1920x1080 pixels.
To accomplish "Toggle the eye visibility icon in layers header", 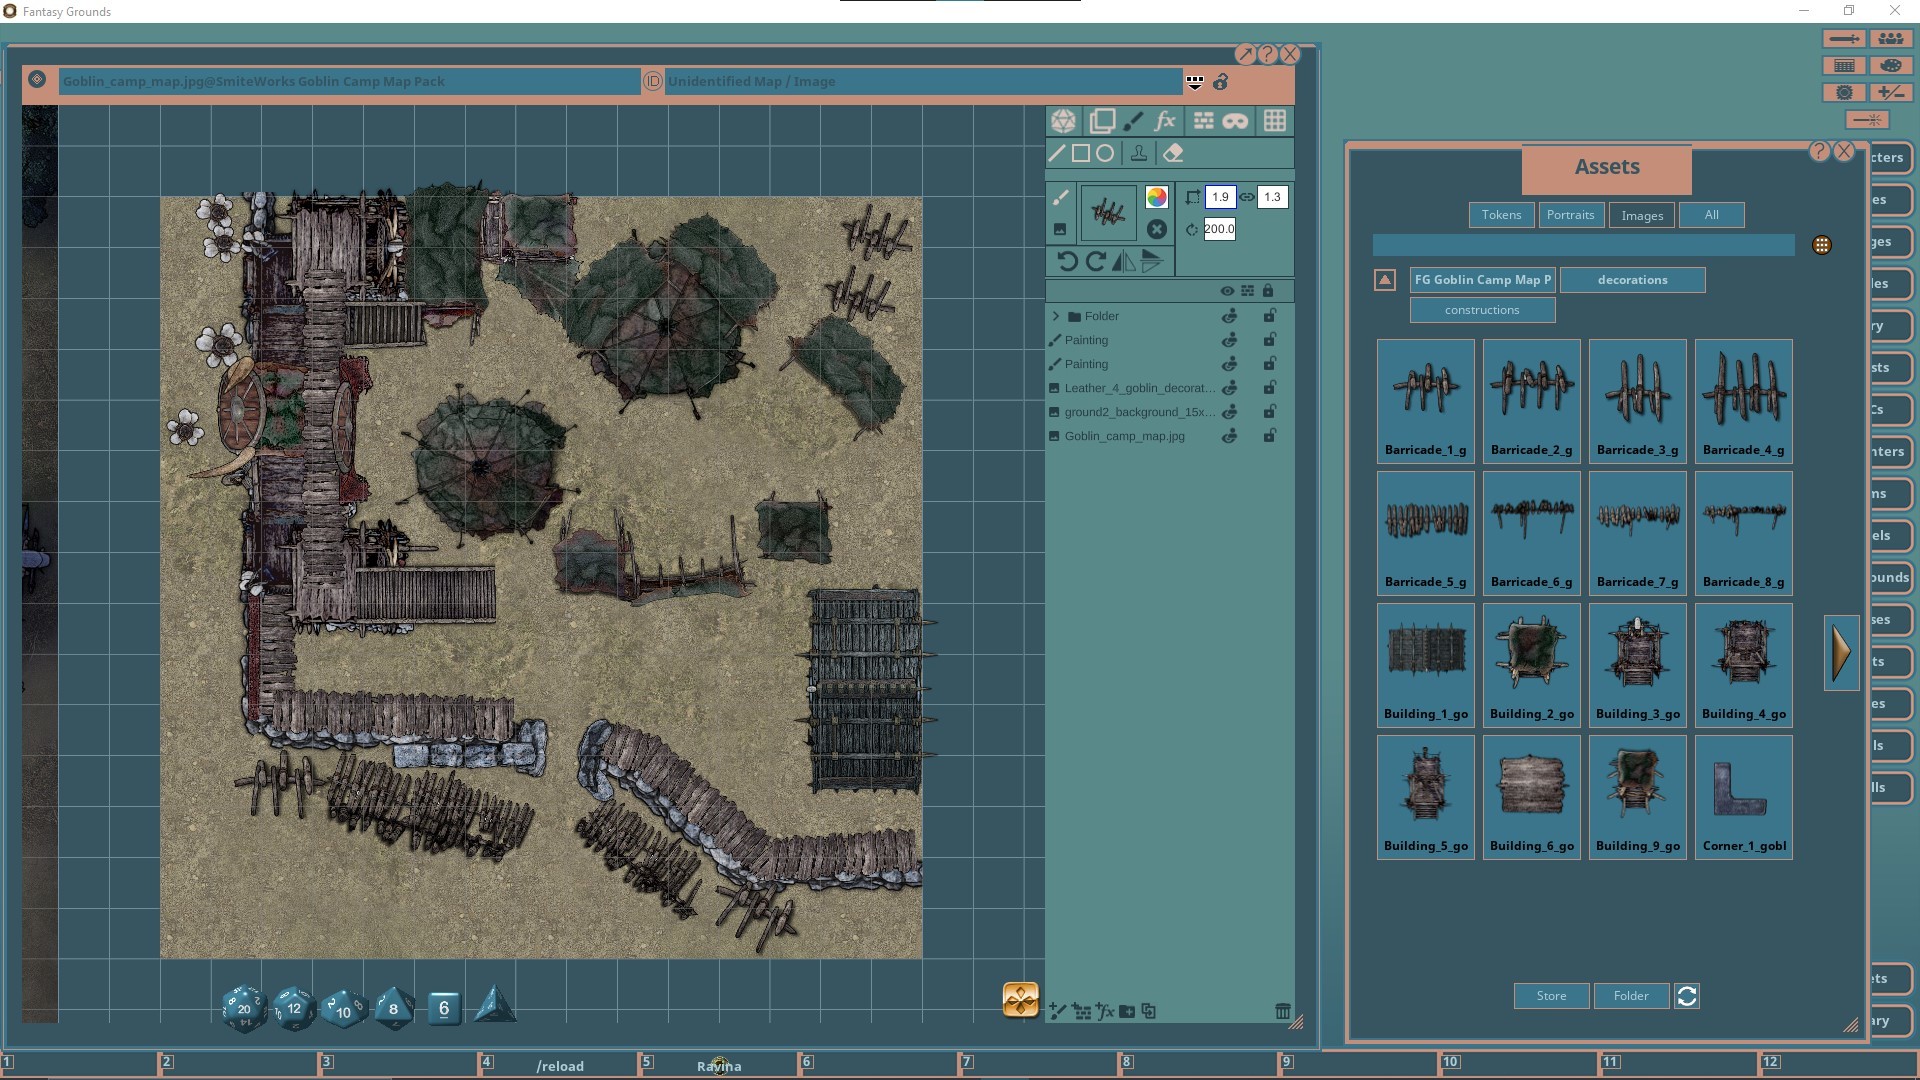I will click(x=1227, y=290).
